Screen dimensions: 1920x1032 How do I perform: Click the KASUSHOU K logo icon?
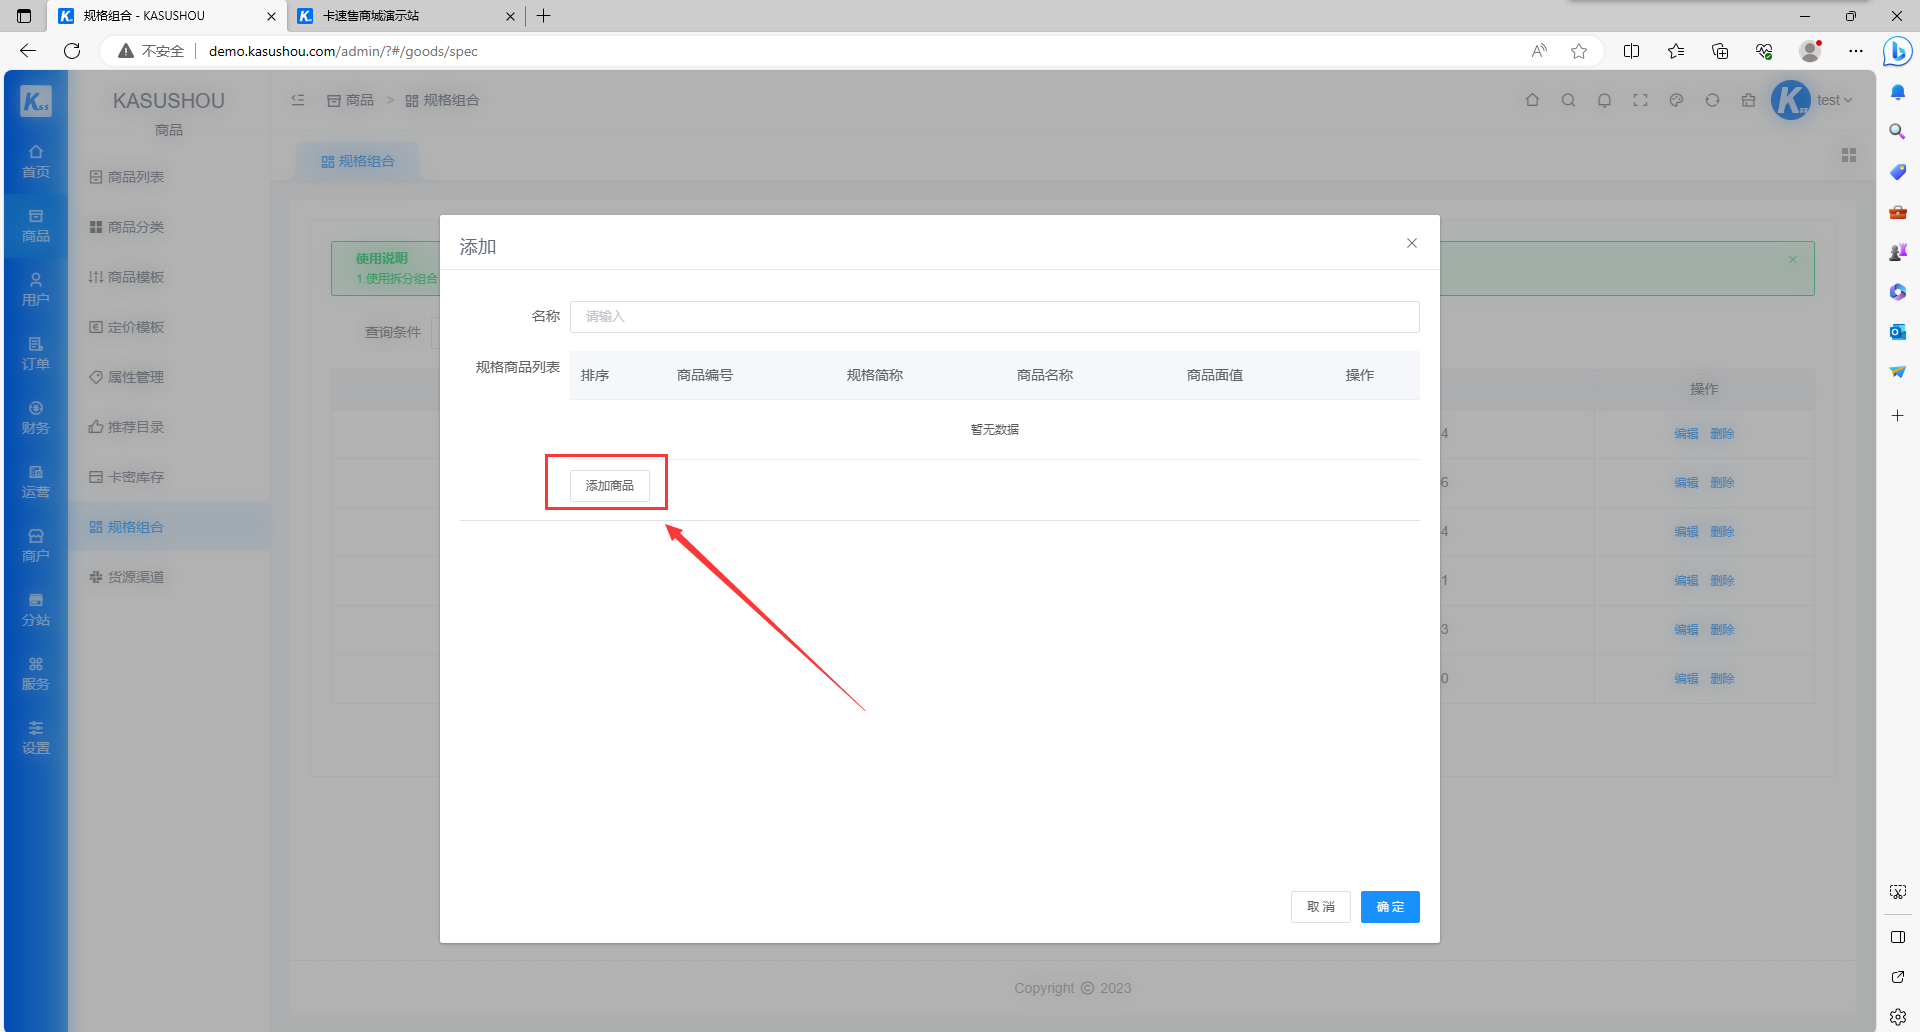coord(36,100)
